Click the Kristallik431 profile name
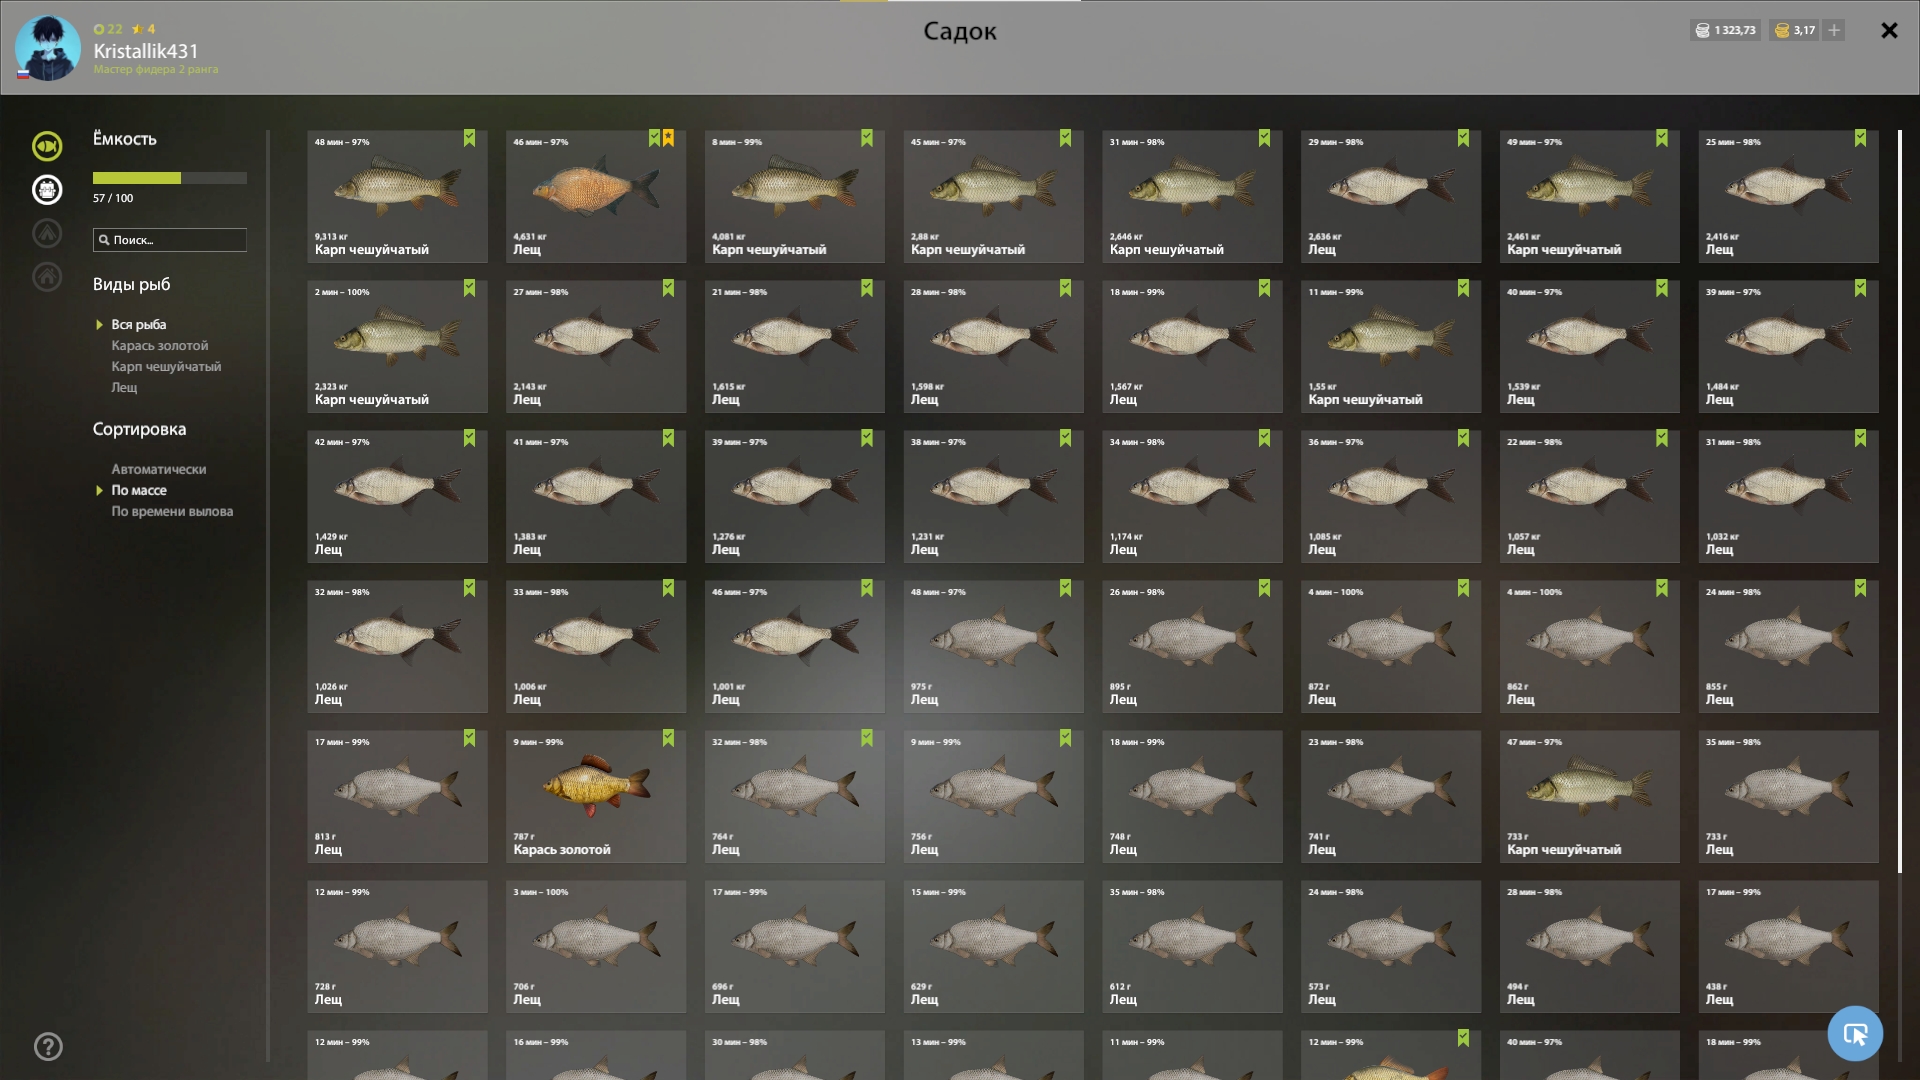The width and height of the screenshot is (1920, 1080). (146, 51)
